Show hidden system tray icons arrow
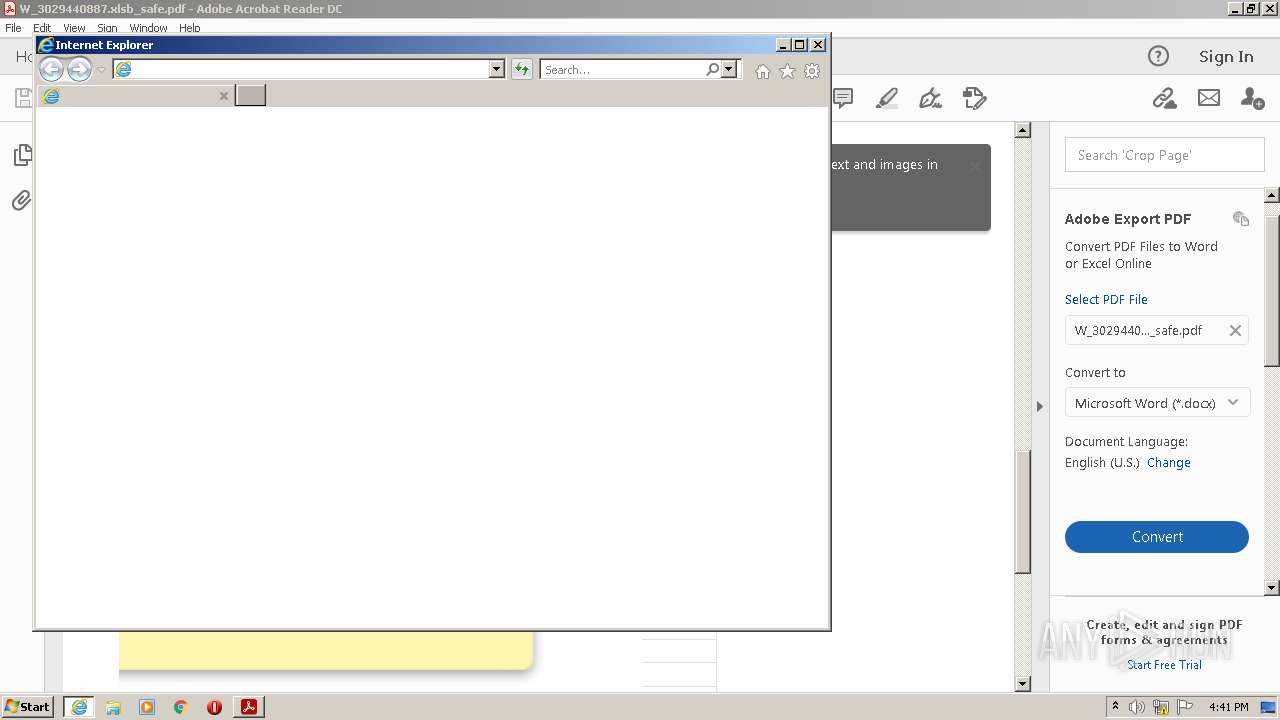The height and width of the screenshot is (720, 1280). 1115,707
